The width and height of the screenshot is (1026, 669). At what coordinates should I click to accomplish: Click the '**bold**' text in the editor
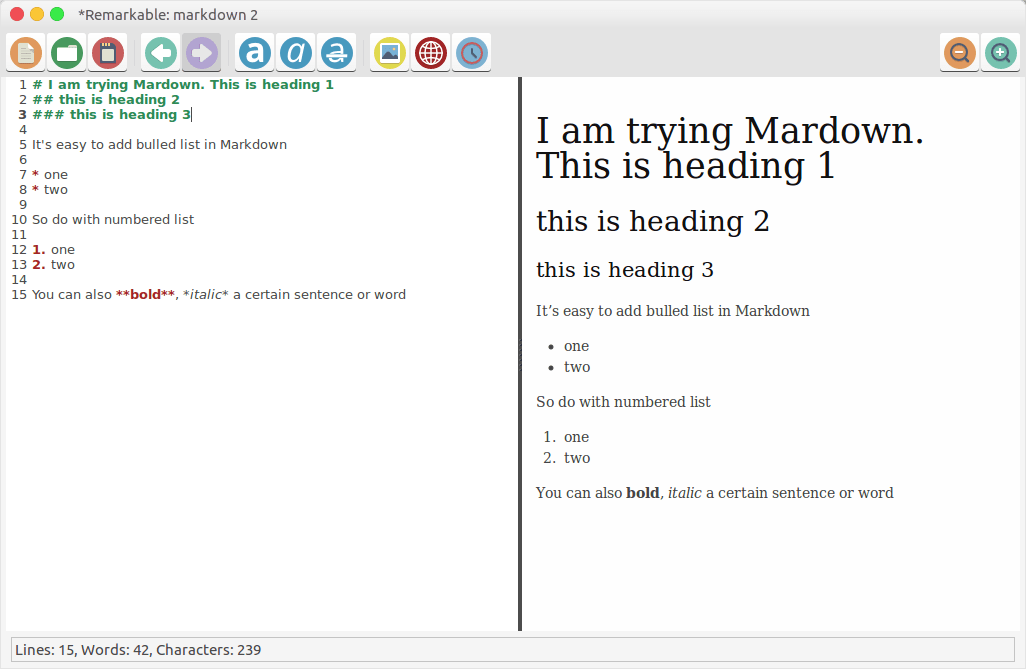[x=145, y=294]
